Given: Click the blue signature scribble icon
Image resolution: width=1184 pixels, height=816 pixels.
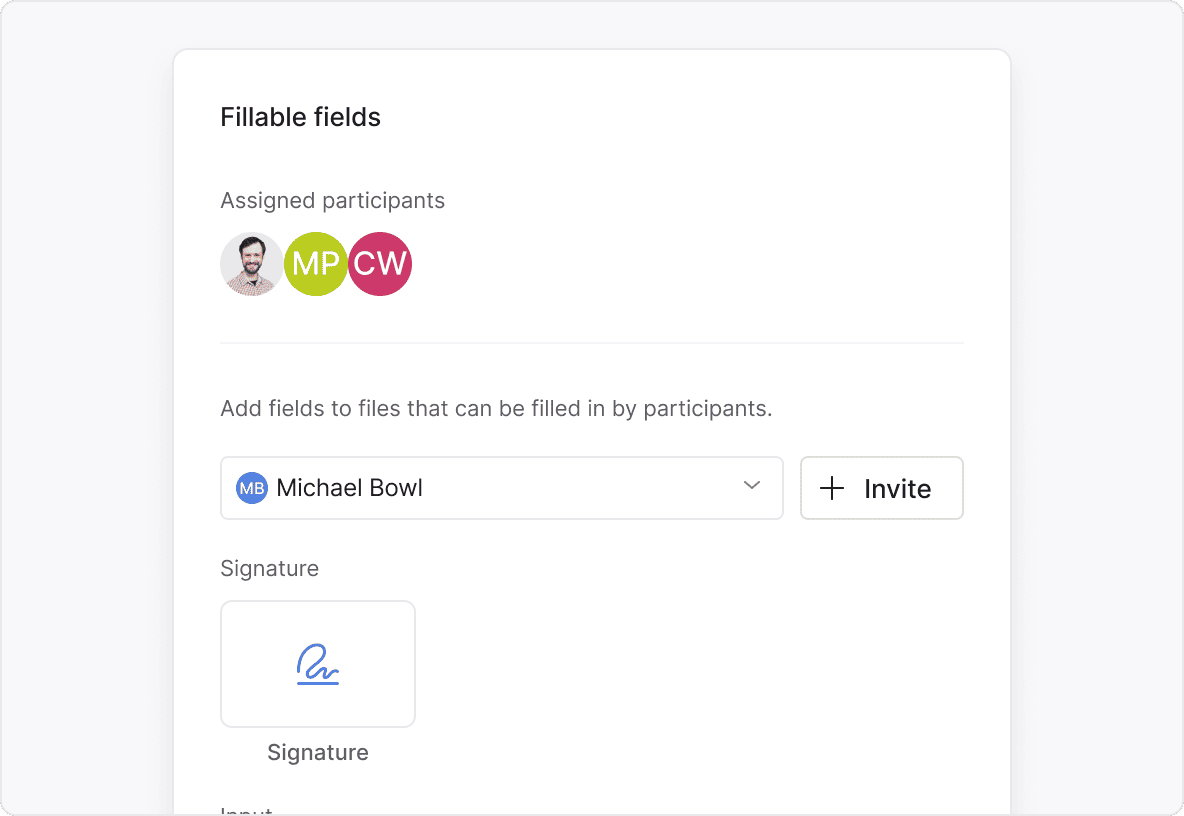Looking at the screenshot, I should [318, 665].
